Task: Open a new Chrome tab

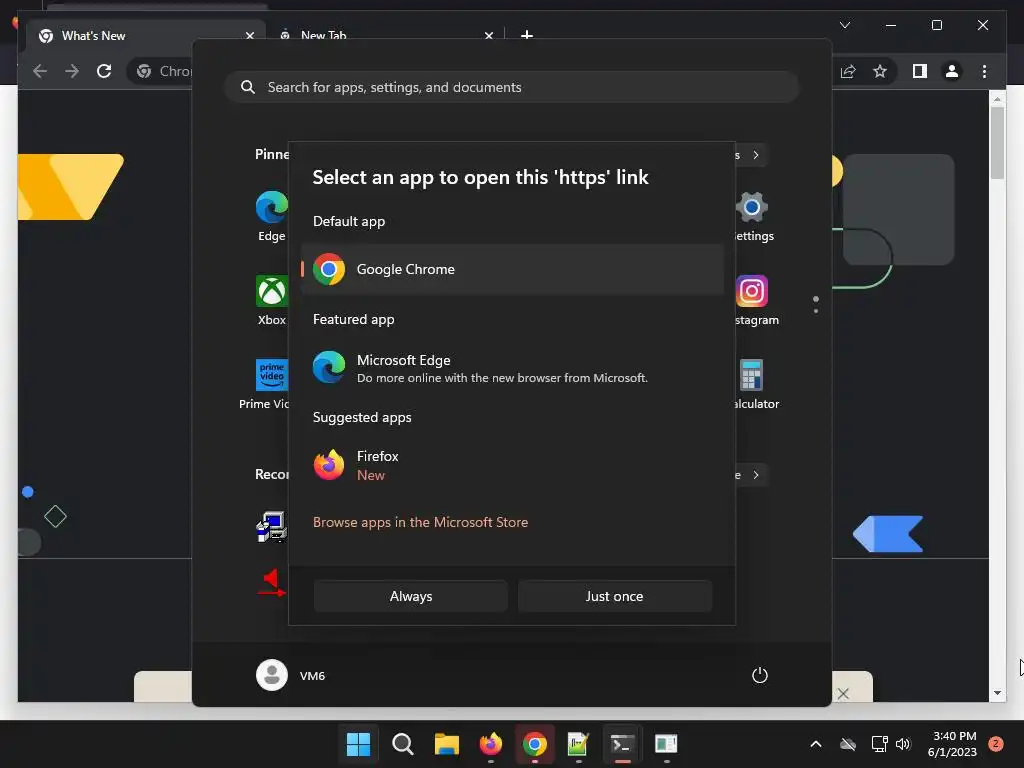Action: [527, 35]
